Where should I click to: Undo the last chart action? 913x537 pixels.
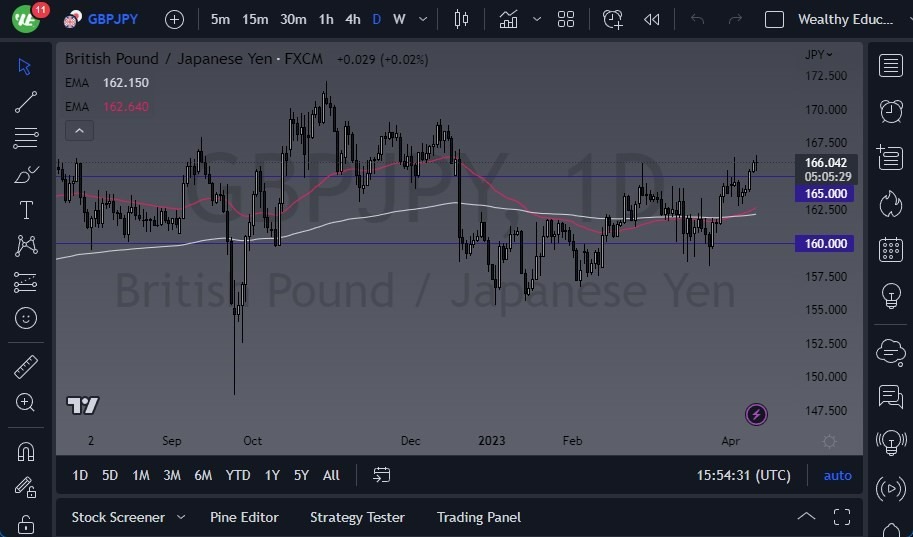pos(698,19)
